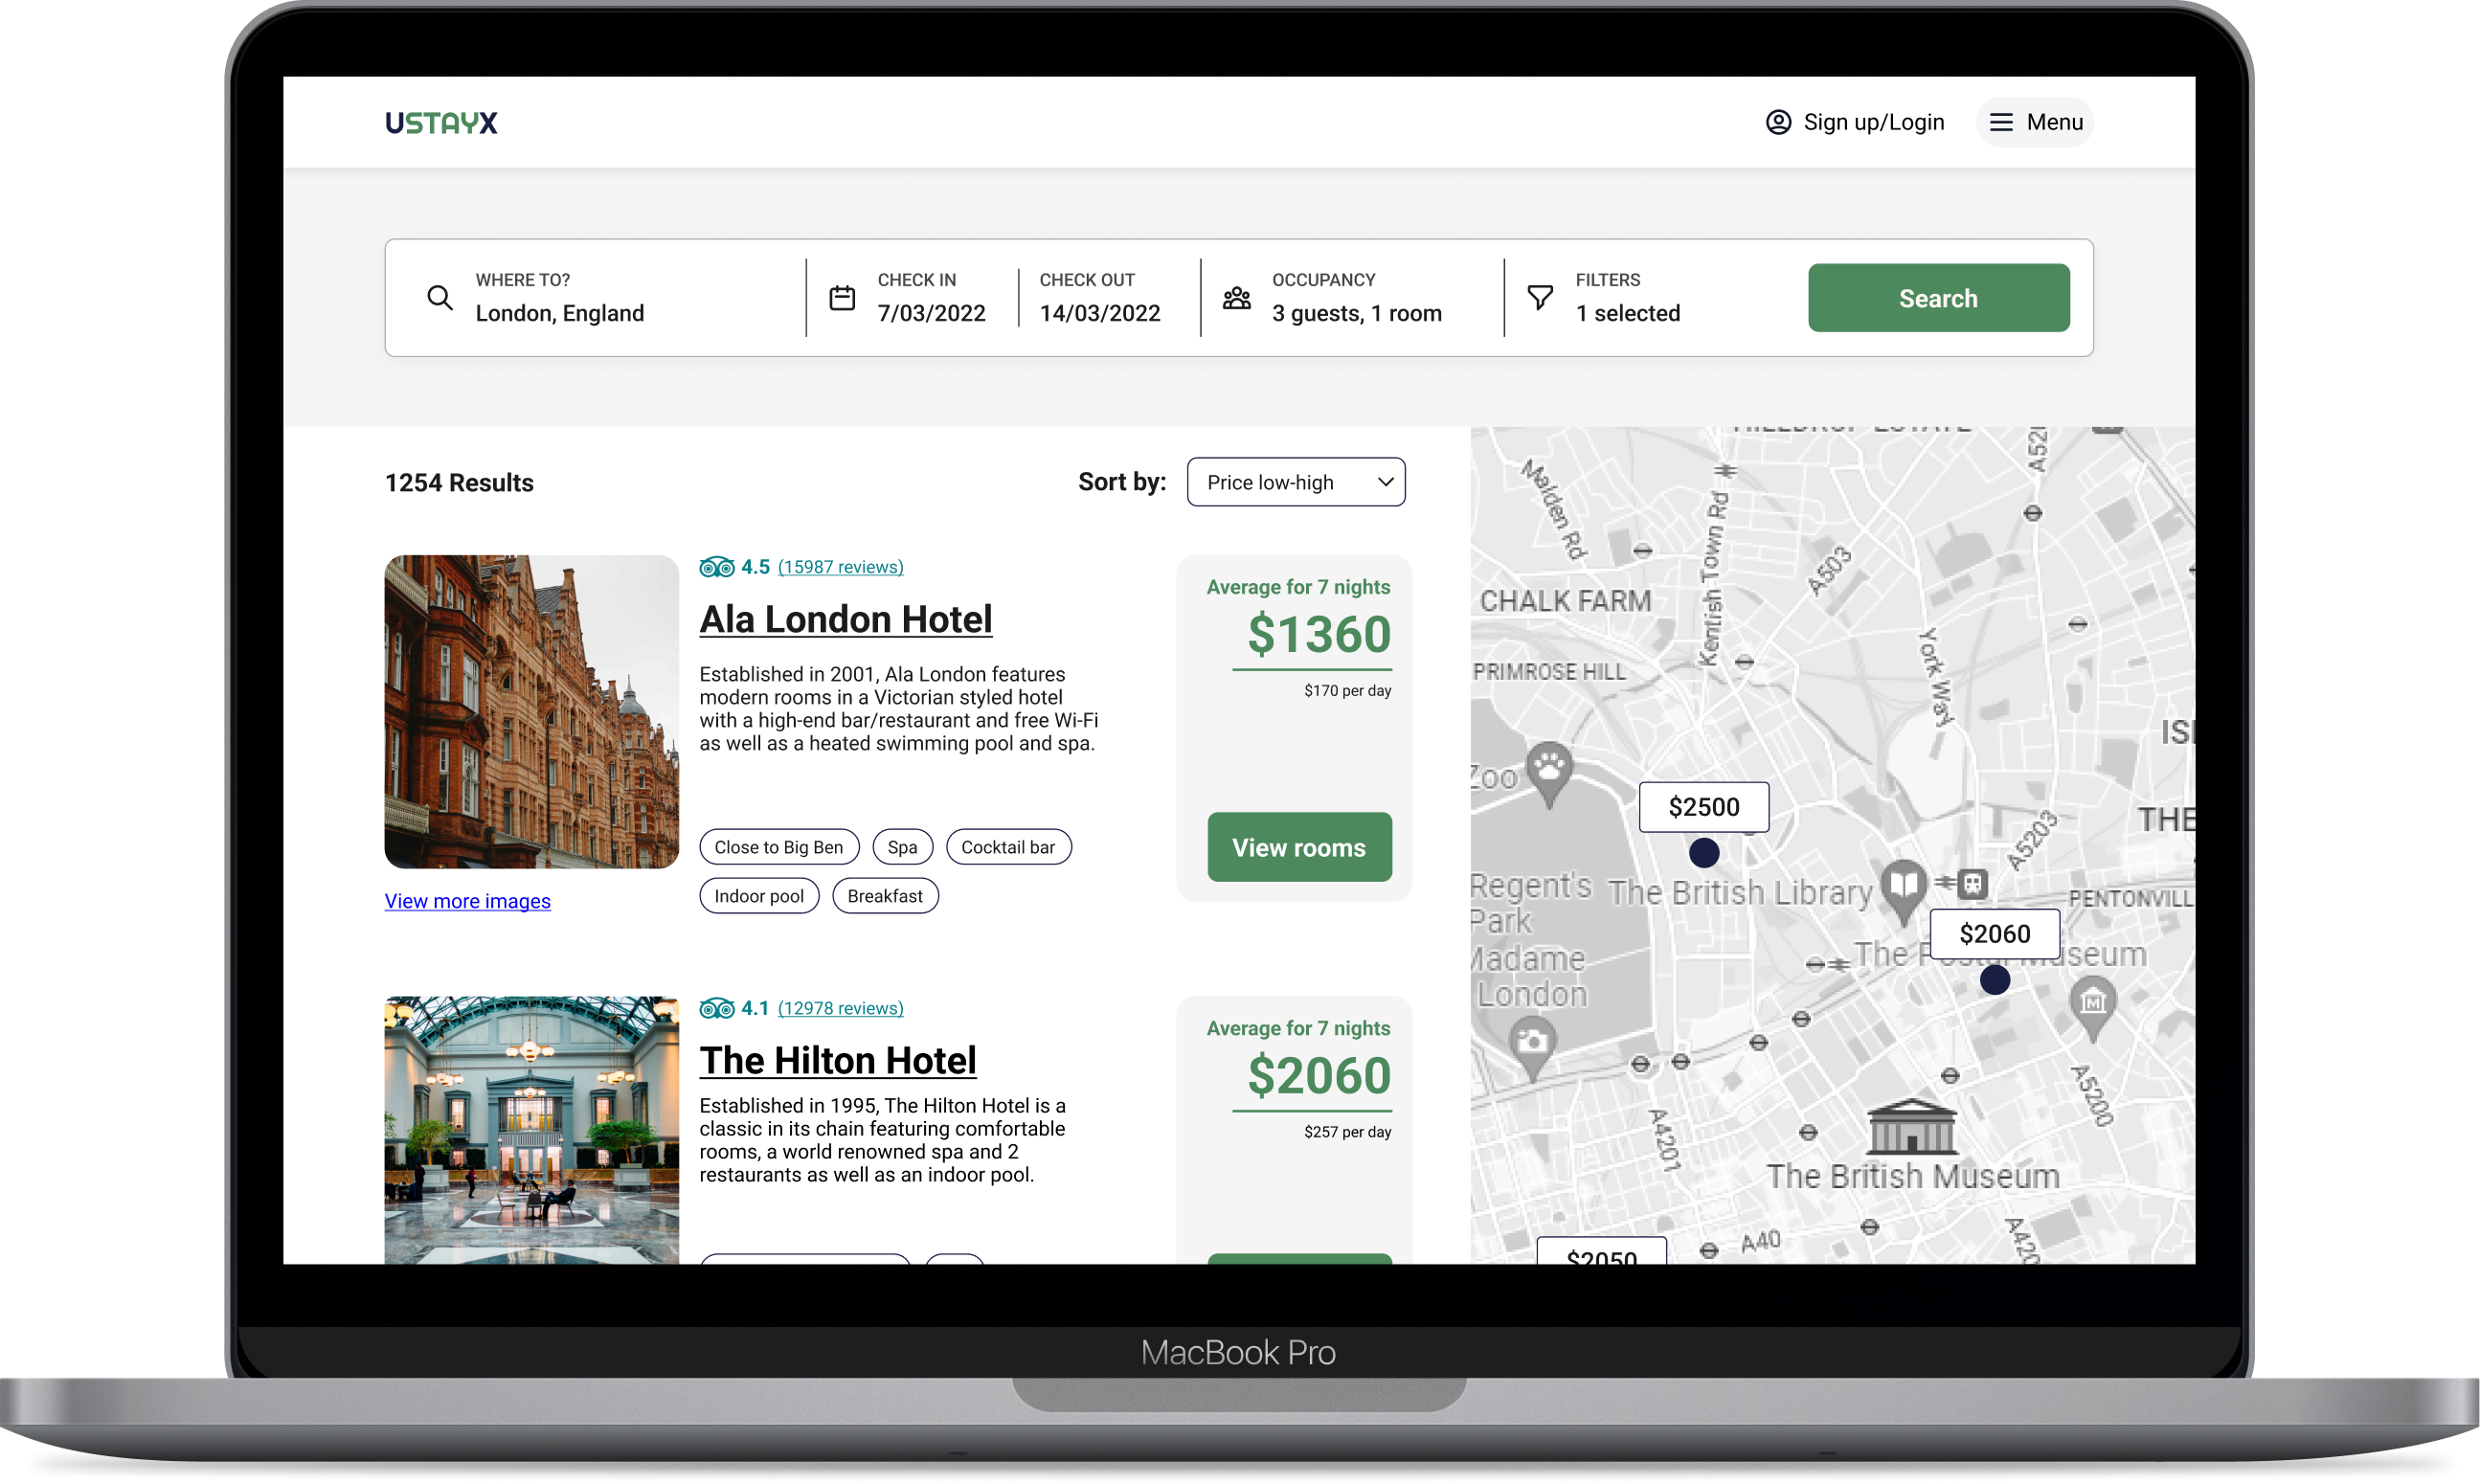The width and height of the screenshot is (2480, 1484).
Task: Open the View more images link
Action: point(467,901)
